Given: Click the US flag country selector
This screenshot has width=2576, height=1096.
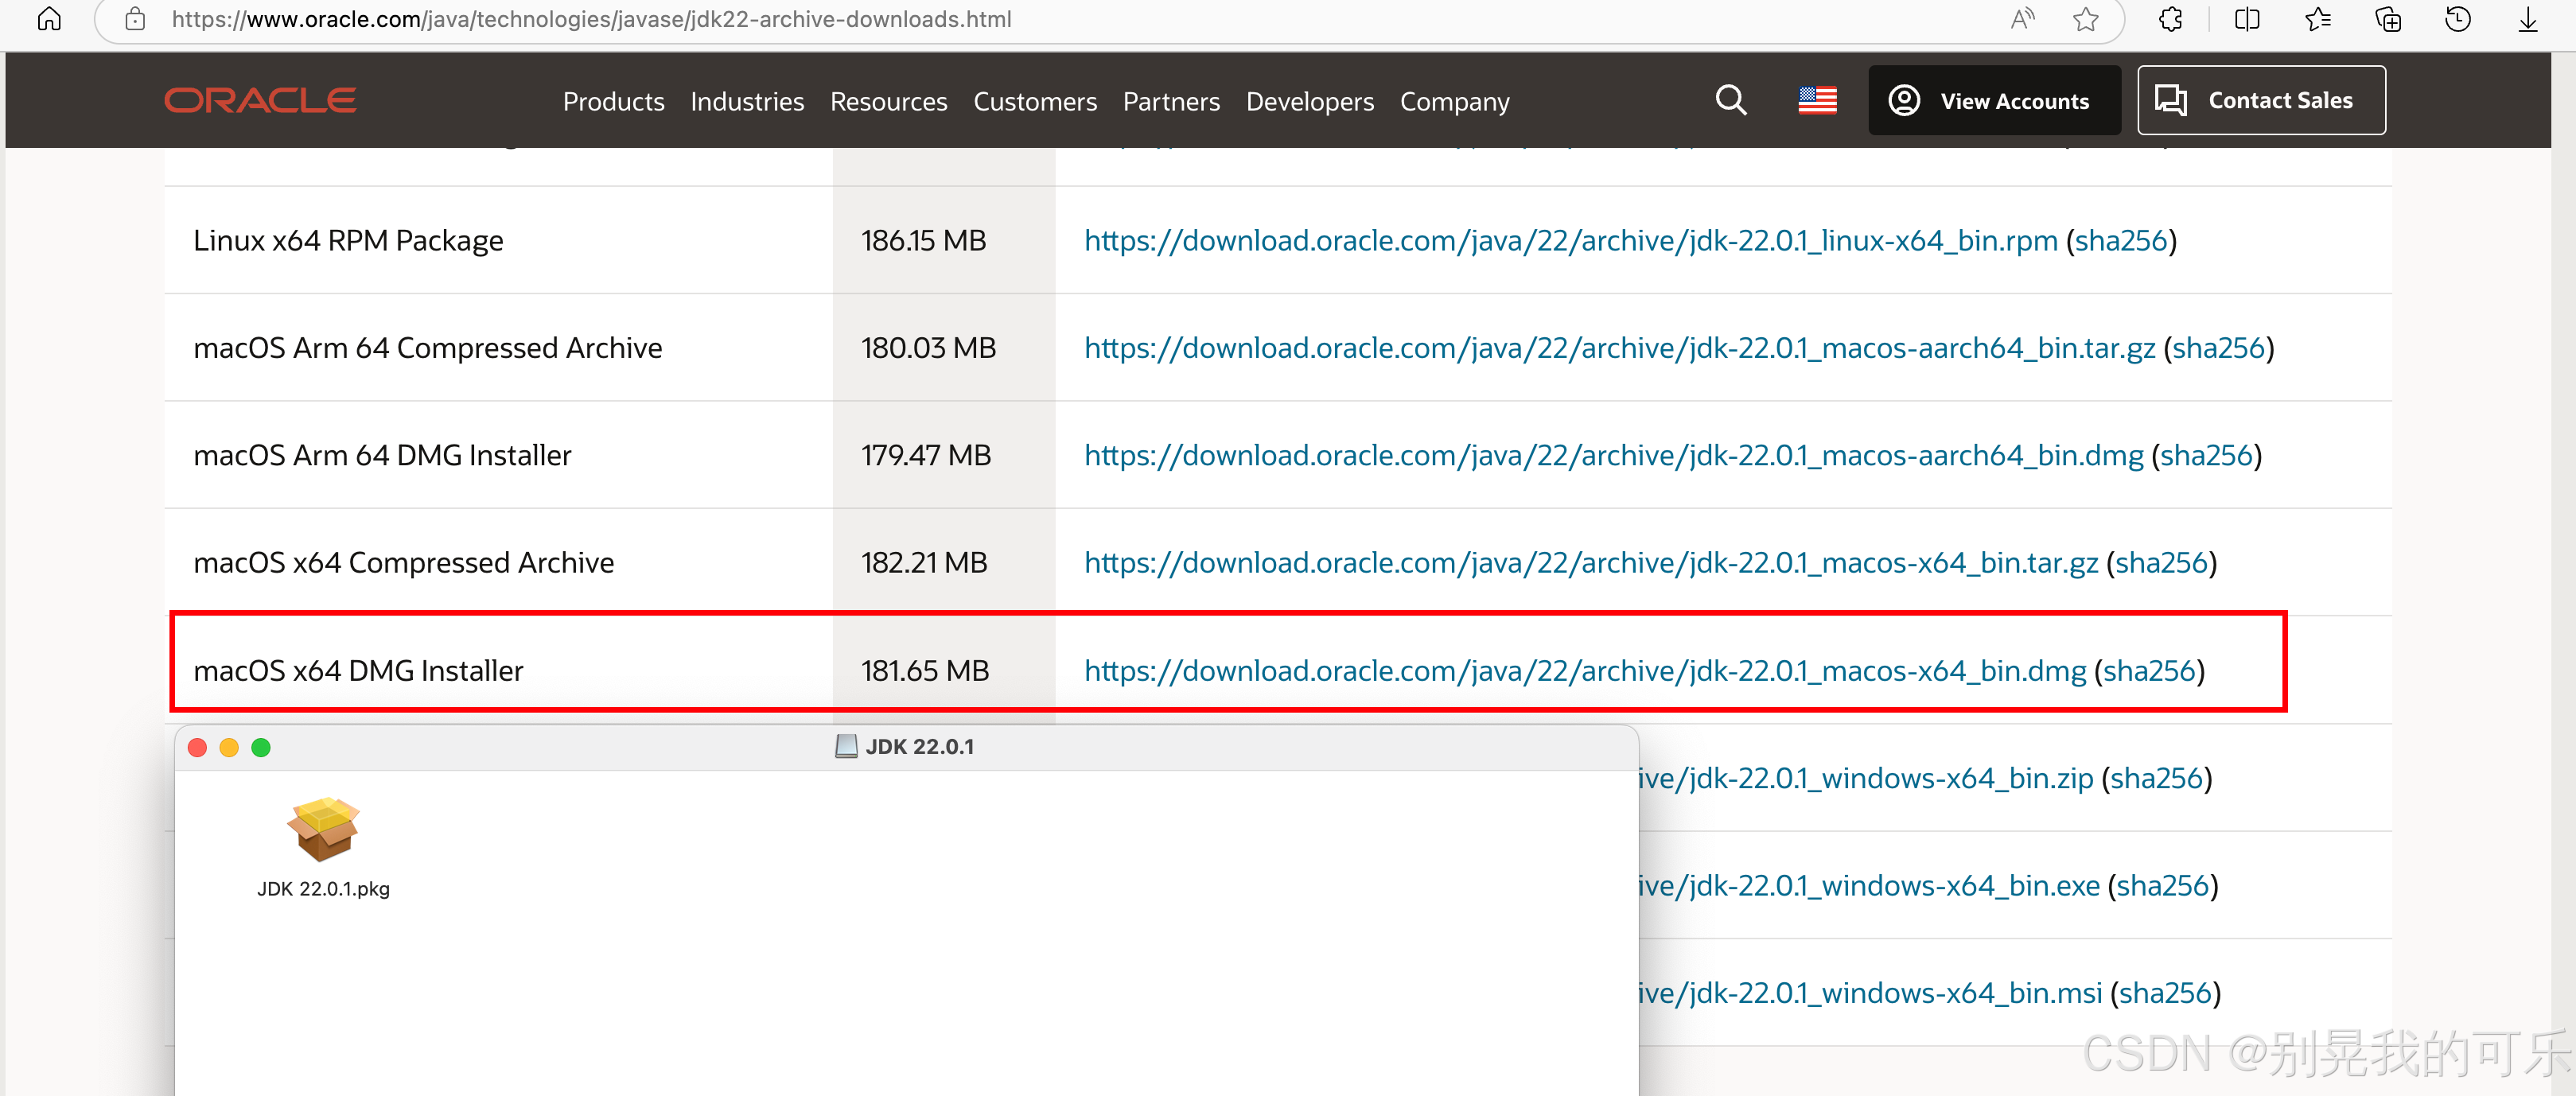Looking at the screenshot, I should (x=1817, y=100).
